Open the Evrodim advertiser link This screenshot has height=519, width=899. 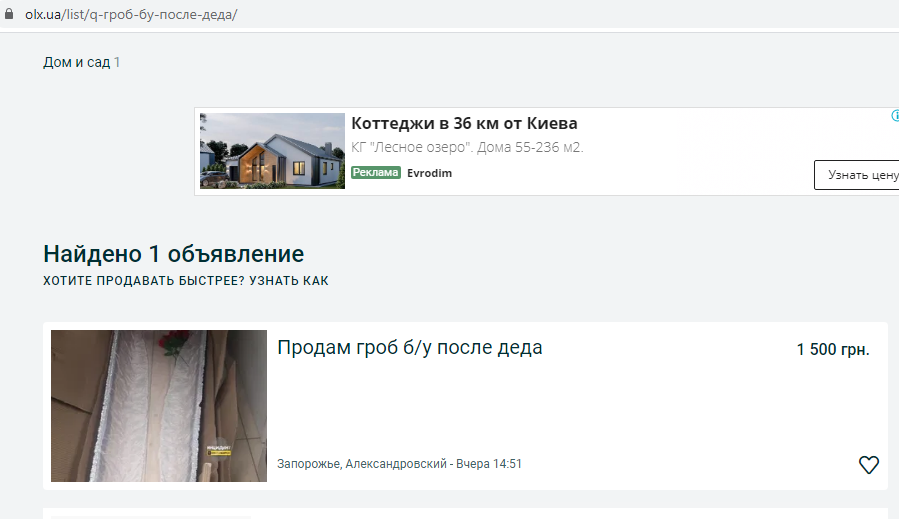429,173
